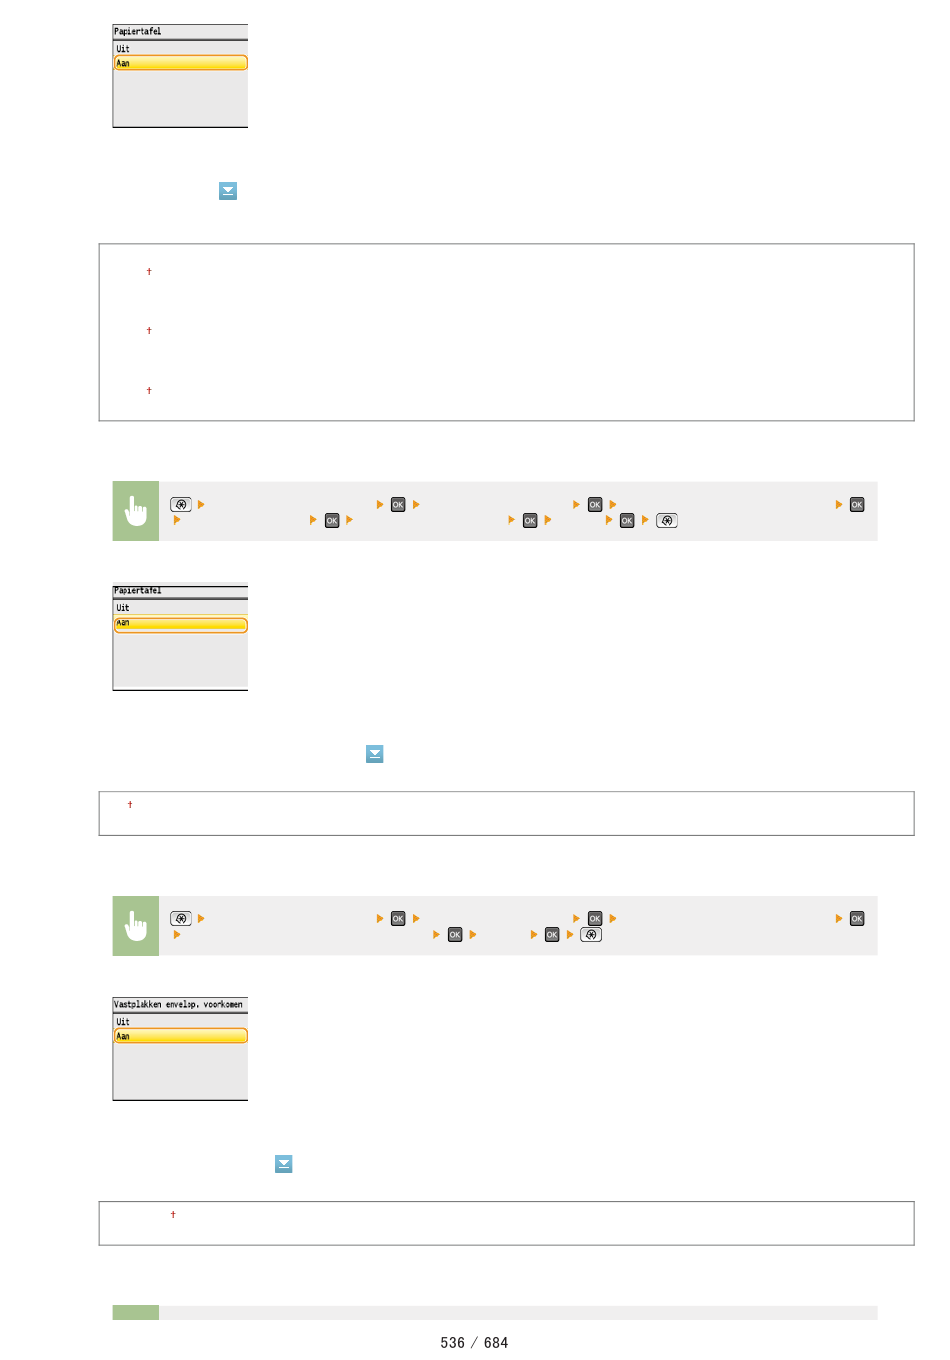Viewport: 950px width, 1360px height.
Task: Expand the blue arrow below the first Papiertafel screen
Action: [x=228, y=191]
